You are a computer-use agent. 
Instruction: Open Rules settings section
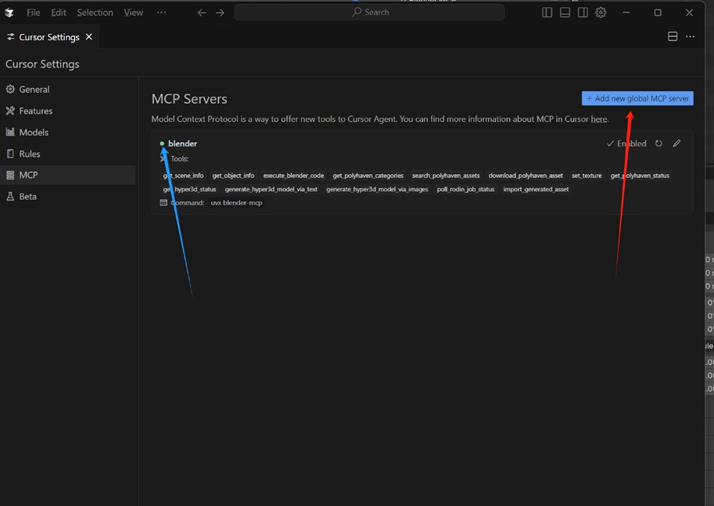[x=68, y=153]
